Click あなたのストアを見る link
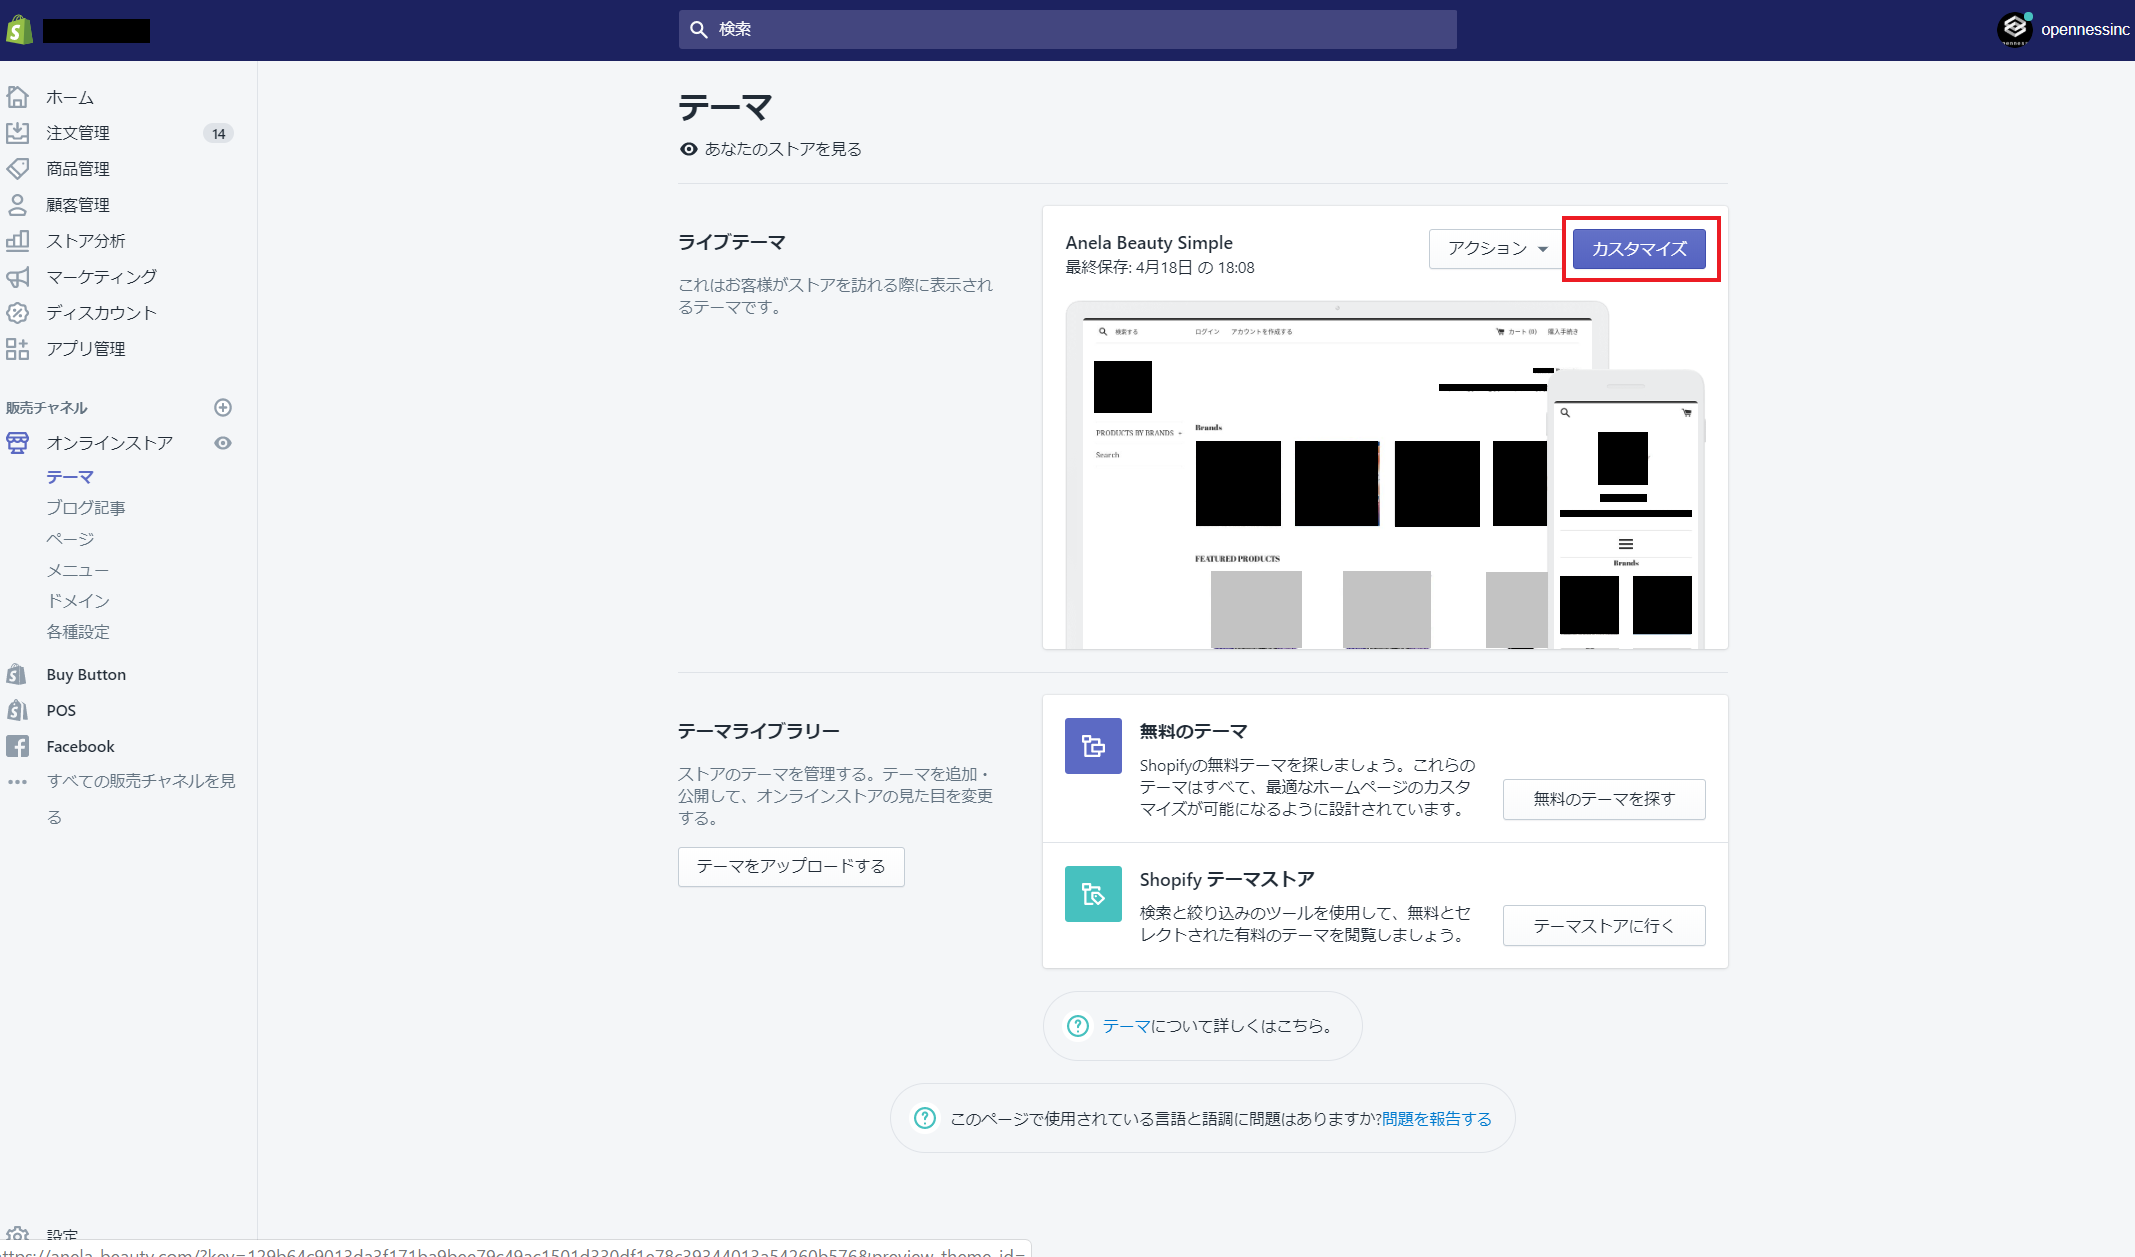 point(783,149)
